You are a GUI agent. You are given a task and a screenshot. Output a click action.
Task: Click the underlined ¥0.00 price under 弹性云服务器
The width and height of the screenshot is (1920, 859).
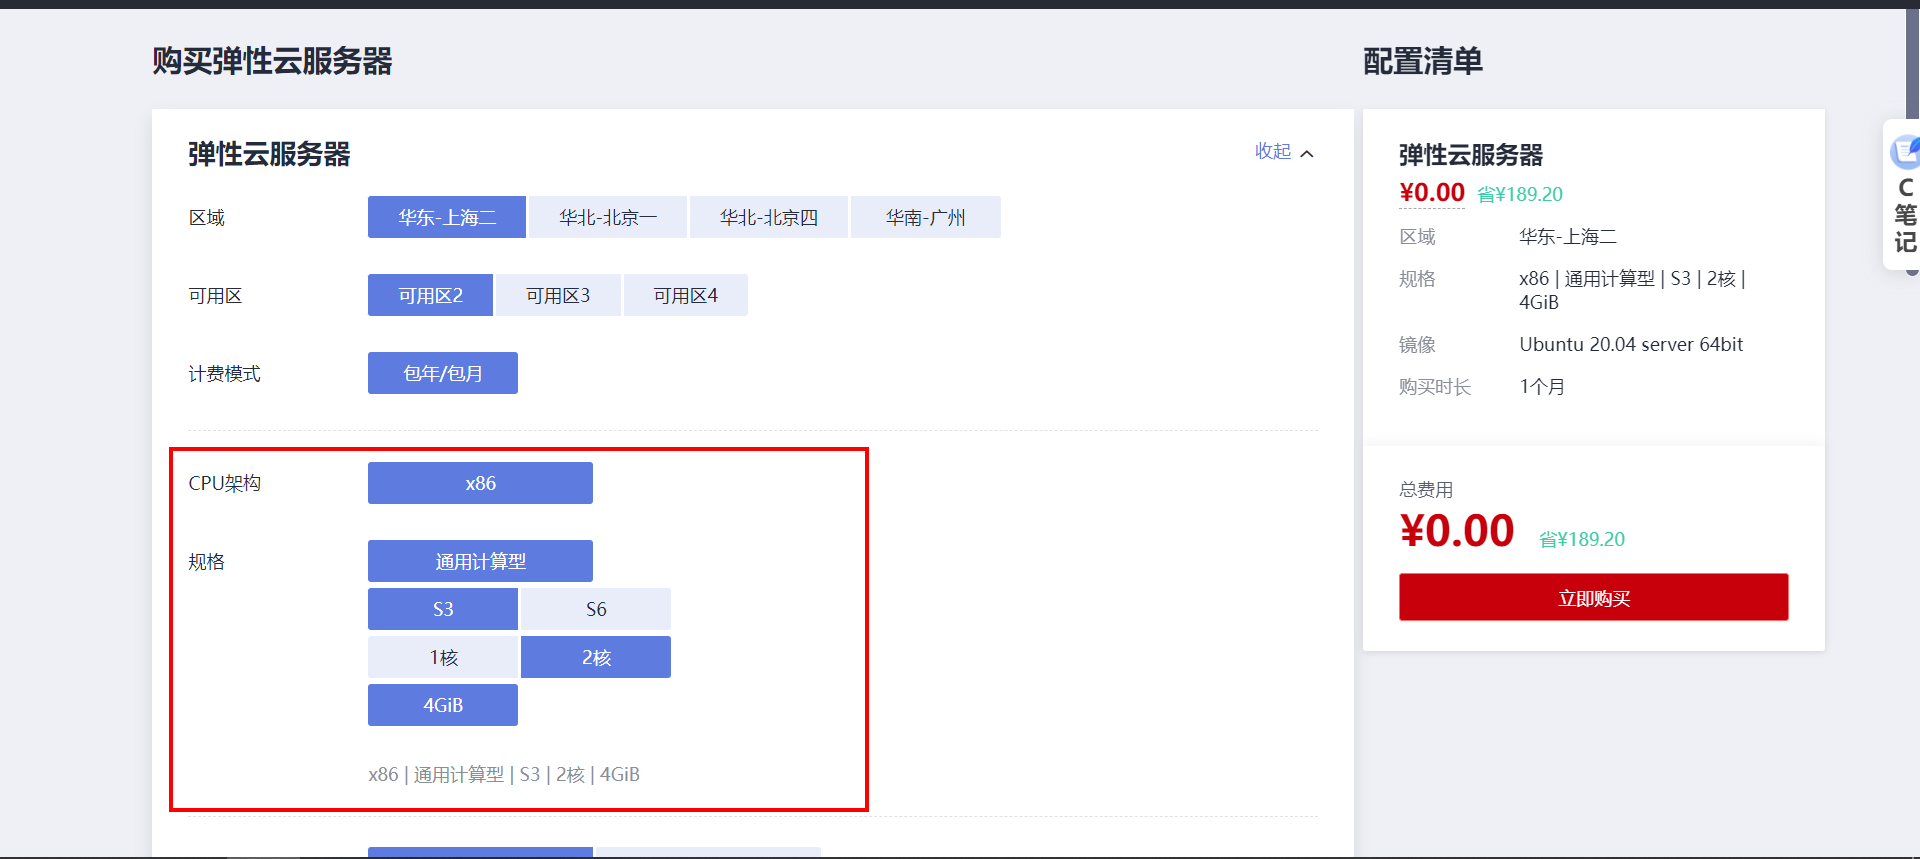[1432, 193]
